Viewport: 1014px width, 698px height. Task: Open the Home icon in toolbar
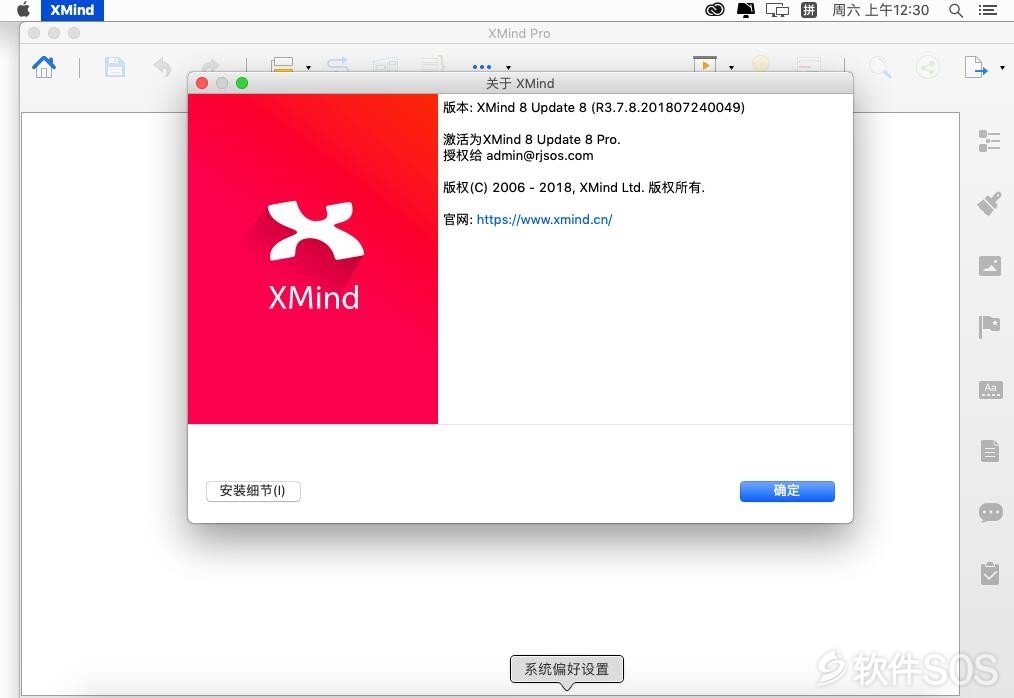click(44, 67)
